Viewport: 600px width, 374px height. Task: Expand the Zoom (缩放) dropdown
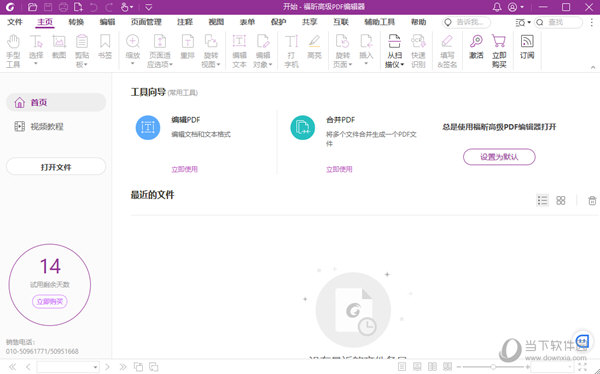click(x=133, y=64)
